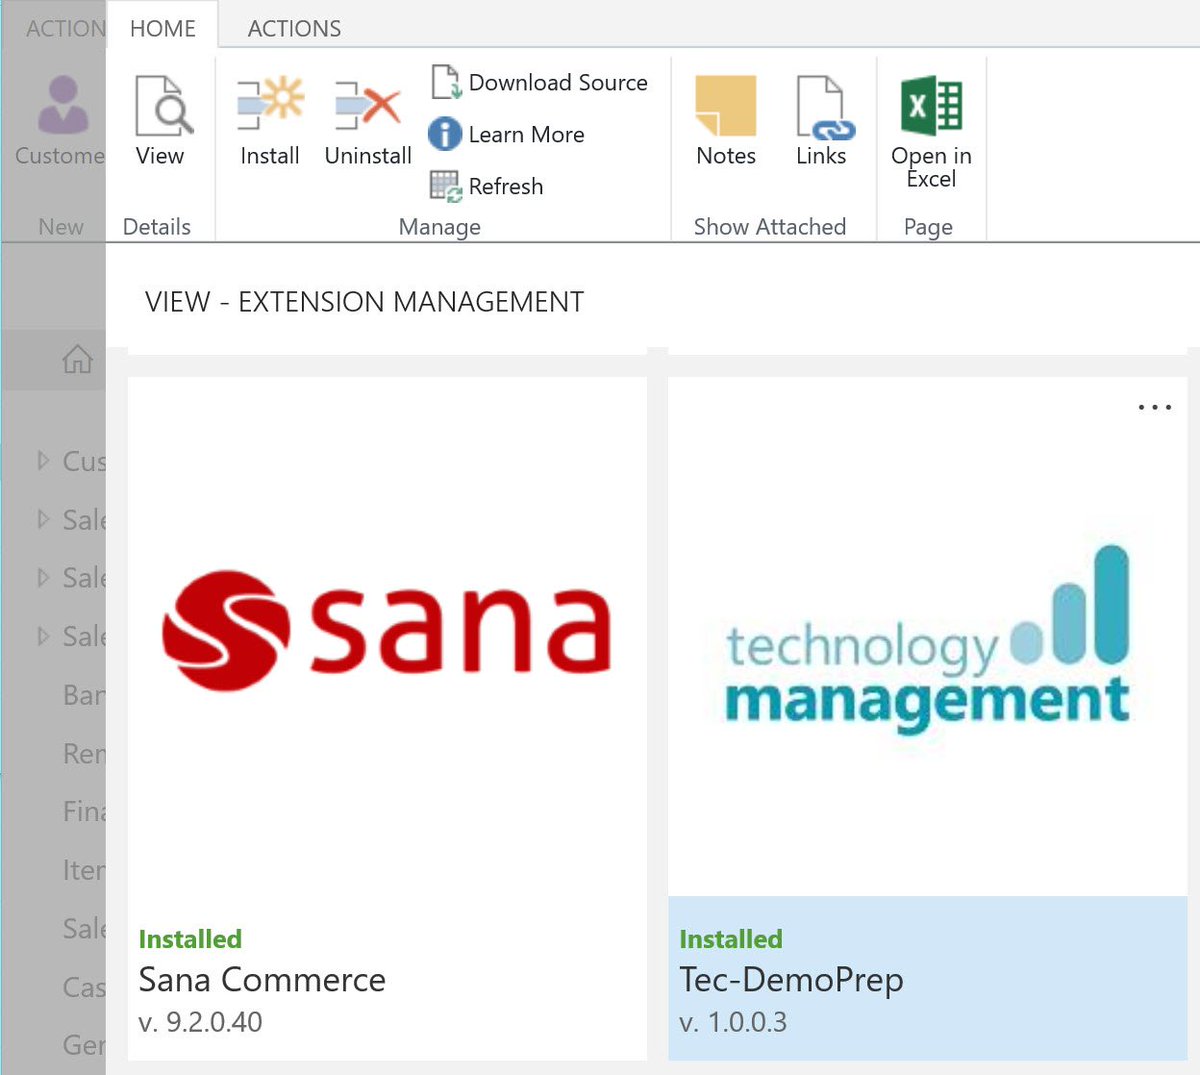Click the Refresh icon in Manage group
Image resolution: width=1200 pixels, height=1075 pixels.
445,186
